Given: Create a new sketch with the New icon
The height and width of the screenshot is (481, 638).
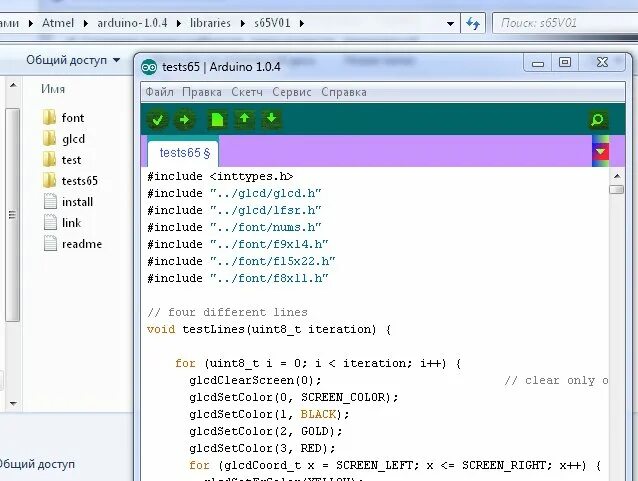Looking at the screenshot, I should pyautogui.click(x=217, y=120).
